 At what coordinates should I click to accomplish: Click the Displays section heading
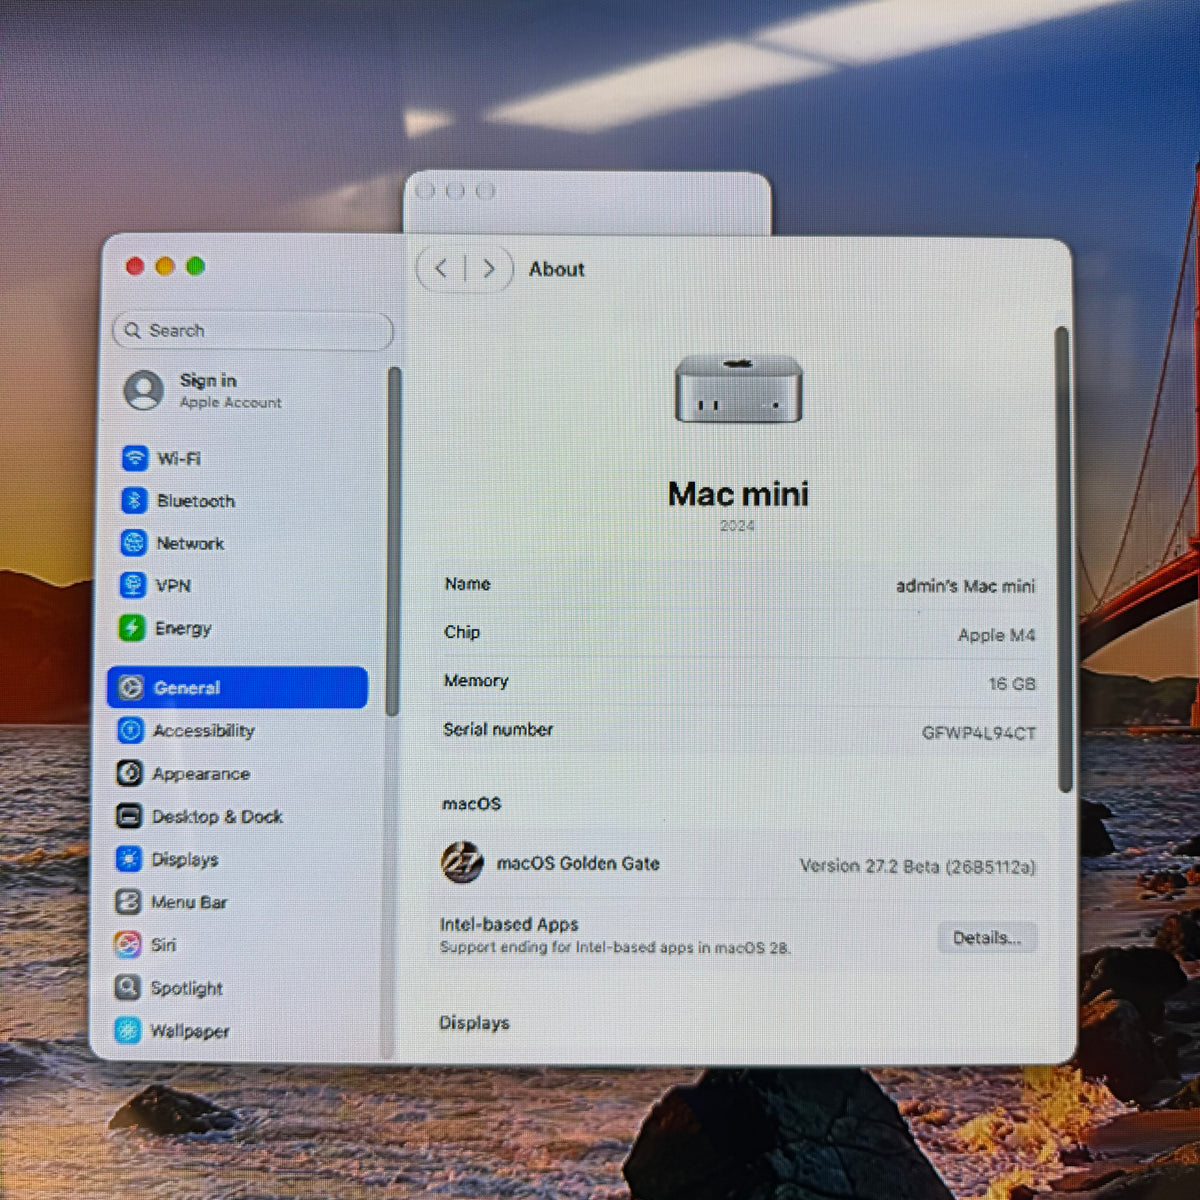[474, 1022]
